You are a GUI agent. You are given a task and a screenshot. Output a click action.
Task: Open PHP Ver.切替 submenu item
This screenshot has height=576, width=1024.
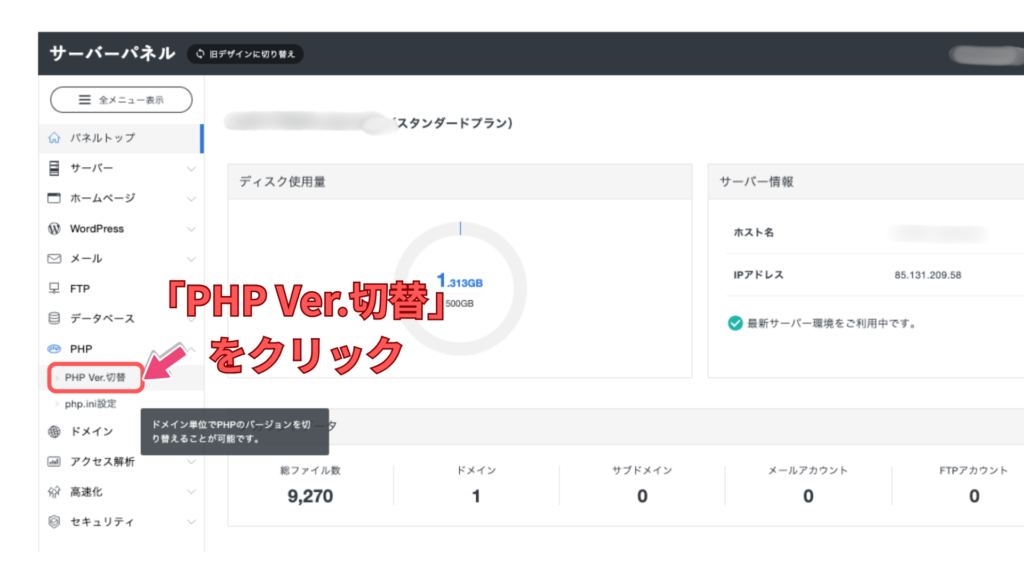click(95, 379)
